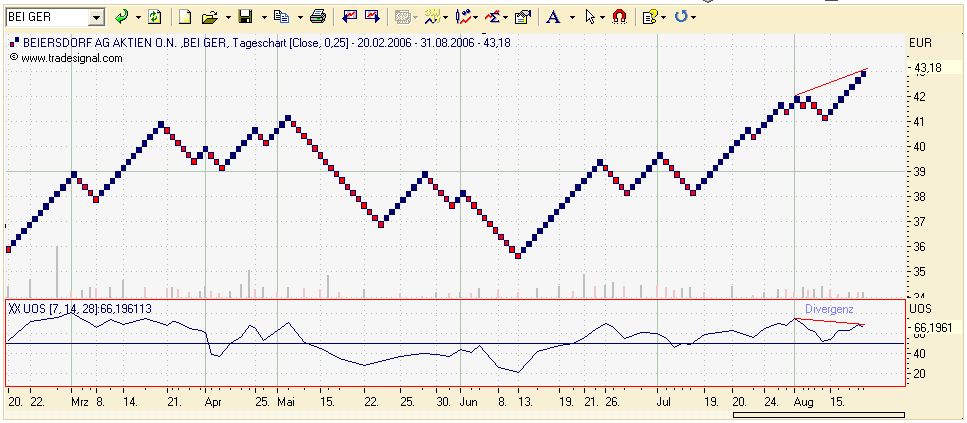Image resolution: width=967 pixels, height=423 pixels.
Task: Expand the help icon dropdown arrow
Action: point(663,17)
